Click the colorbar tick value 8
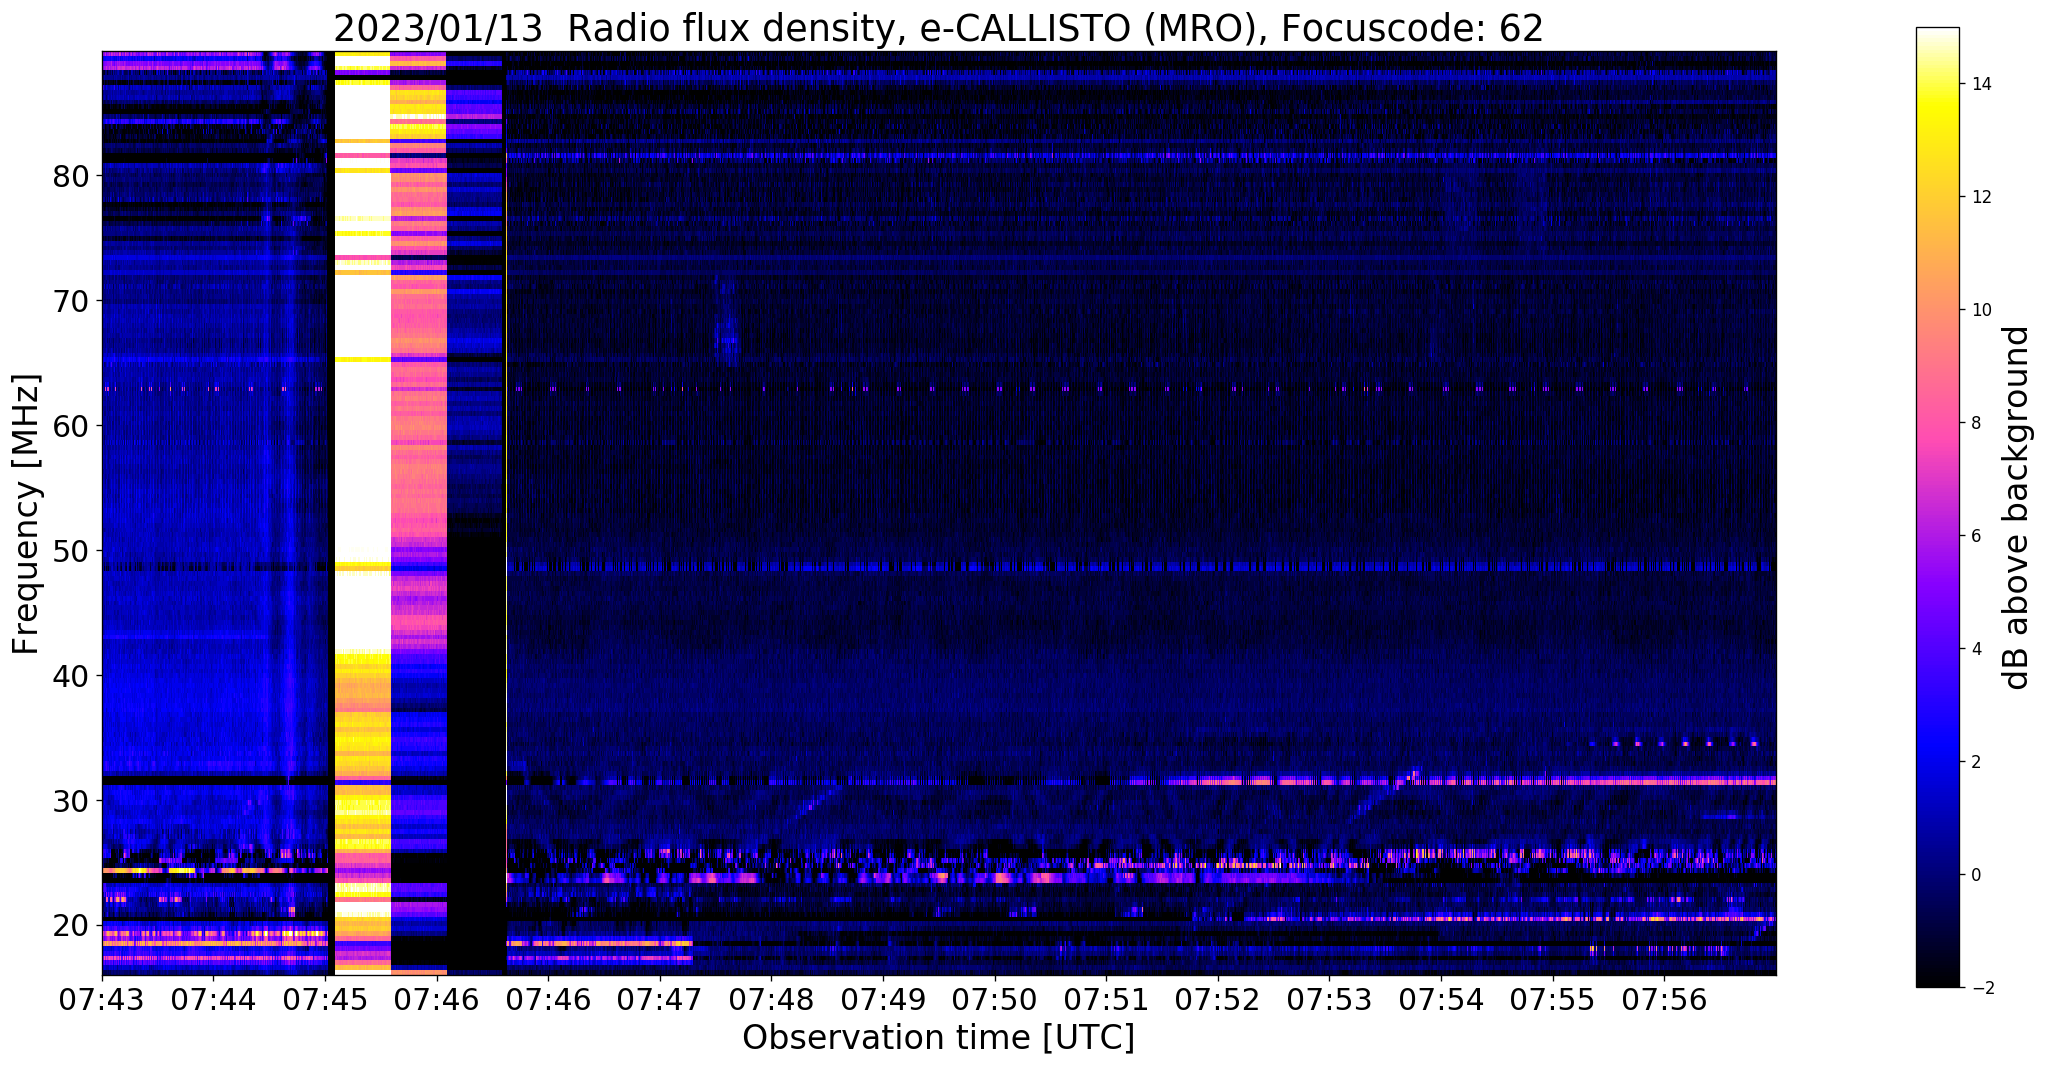This screenshot has height=1067, width=2047. pos(1975,423)
